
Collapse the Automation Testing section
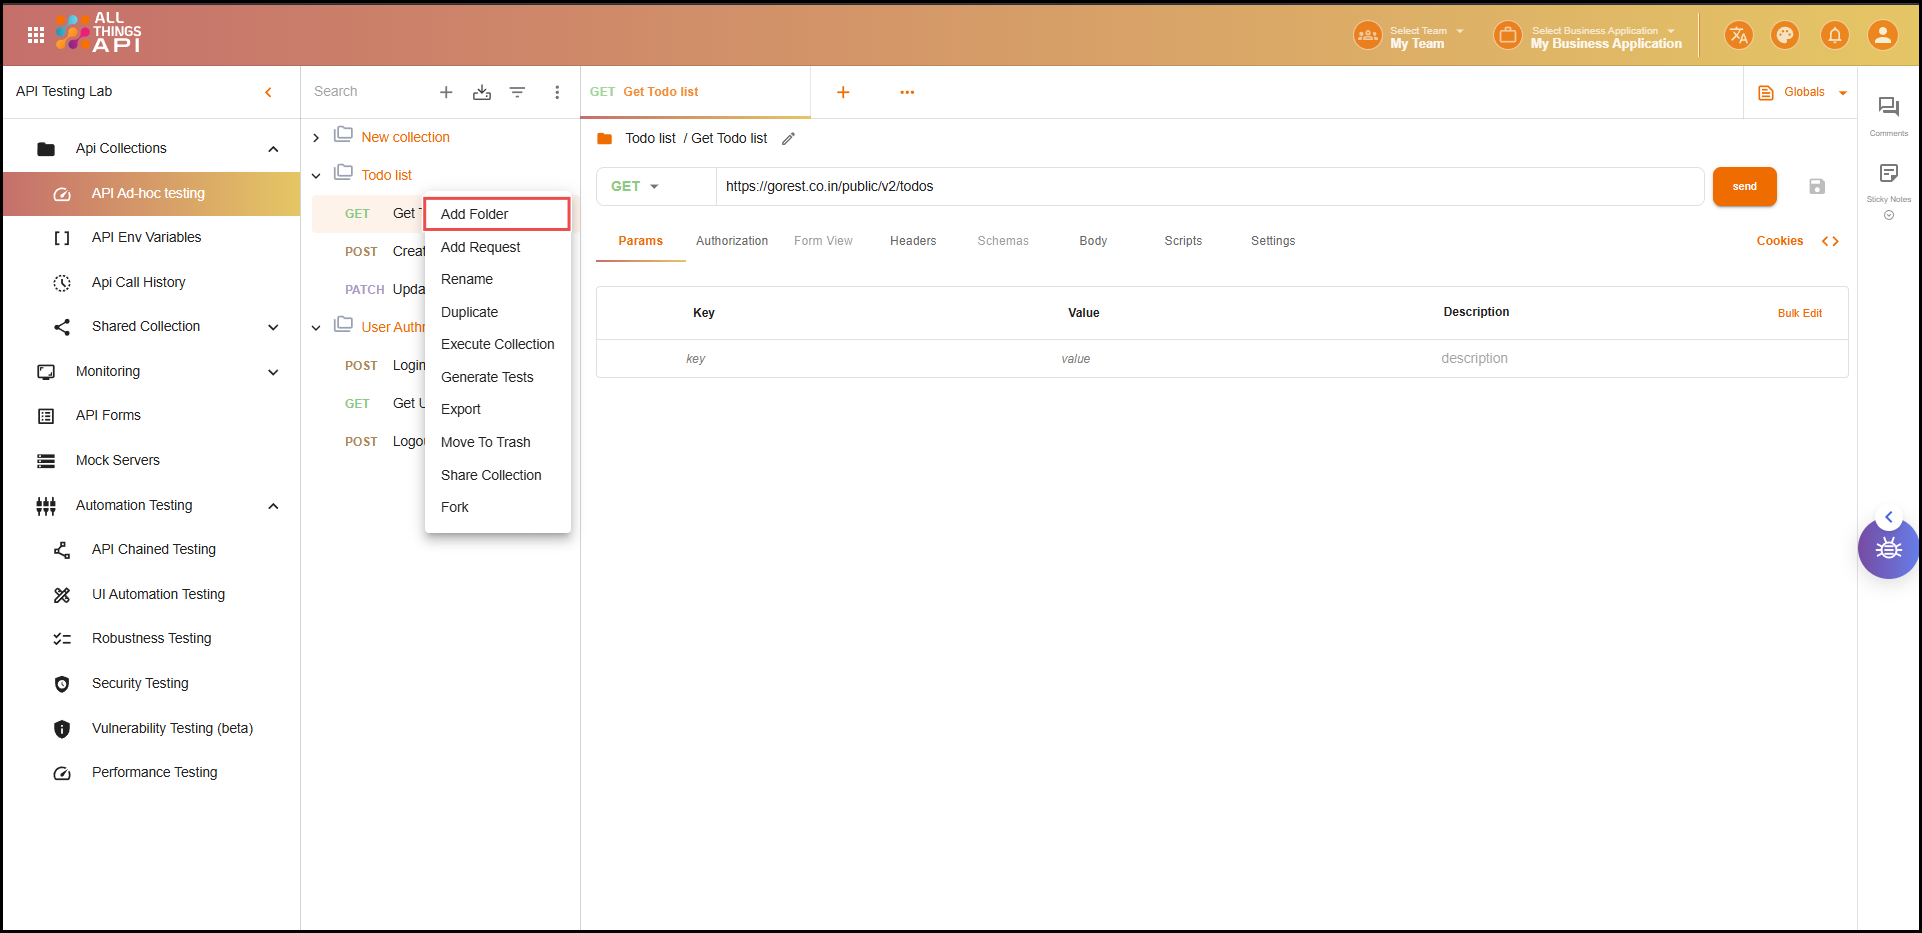pos(273,506)
